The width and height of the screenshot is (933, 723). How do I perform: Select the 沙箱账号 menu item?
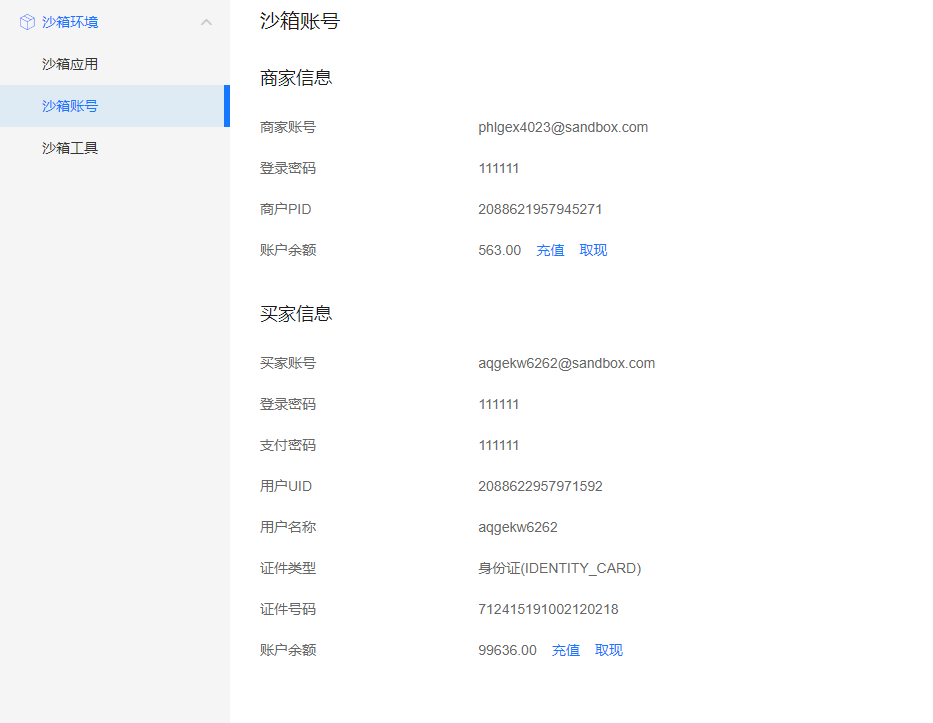pyautogui.click(x=115, y=106)
